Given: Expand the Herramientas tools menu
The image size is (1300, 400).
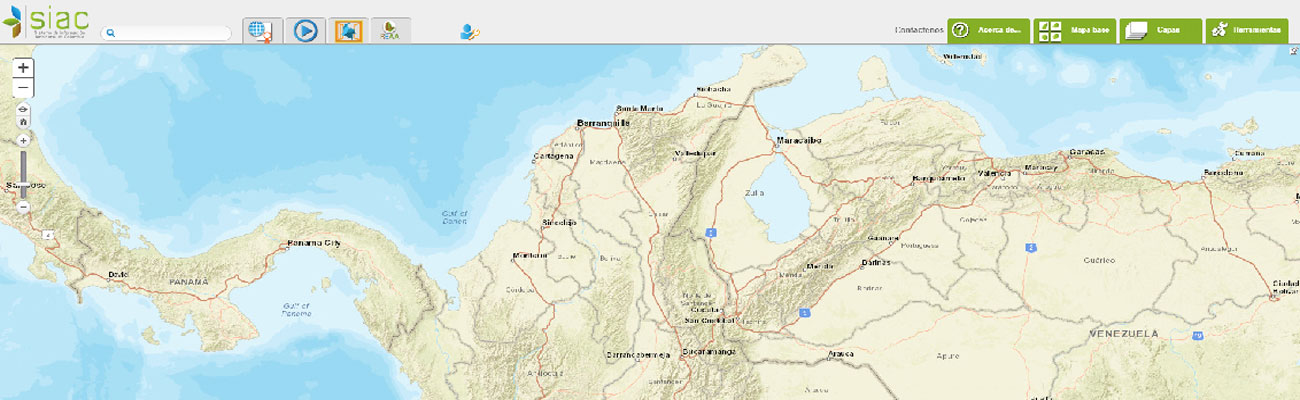Looking at the screenshot, I should [x=1246, y=30].
